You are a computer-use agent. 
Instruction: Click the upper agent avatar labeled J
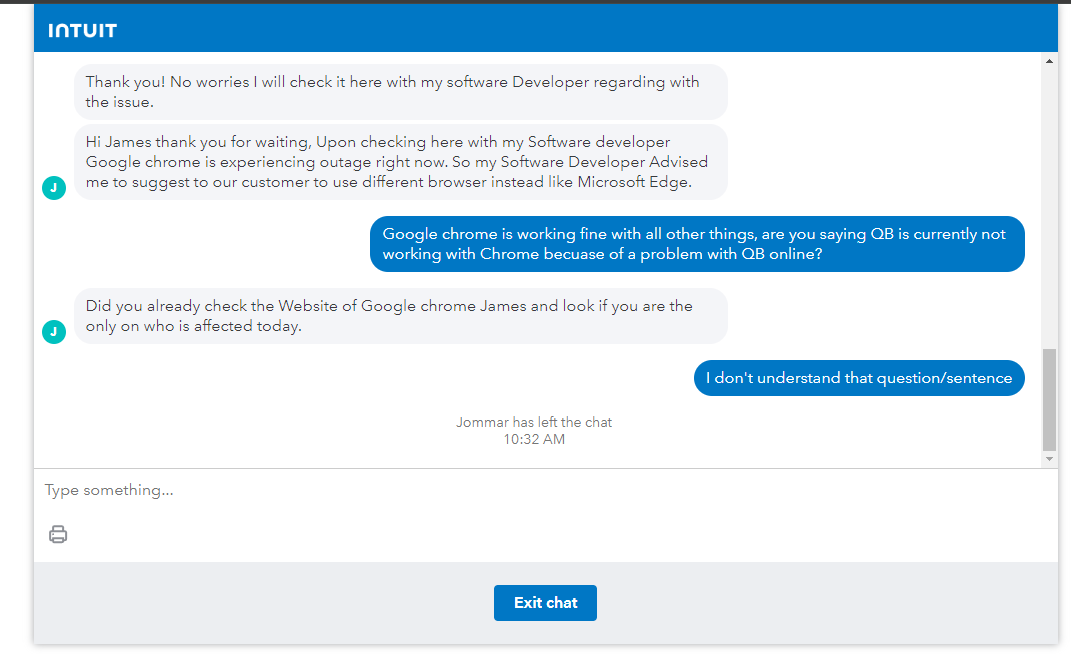(54, 187)
